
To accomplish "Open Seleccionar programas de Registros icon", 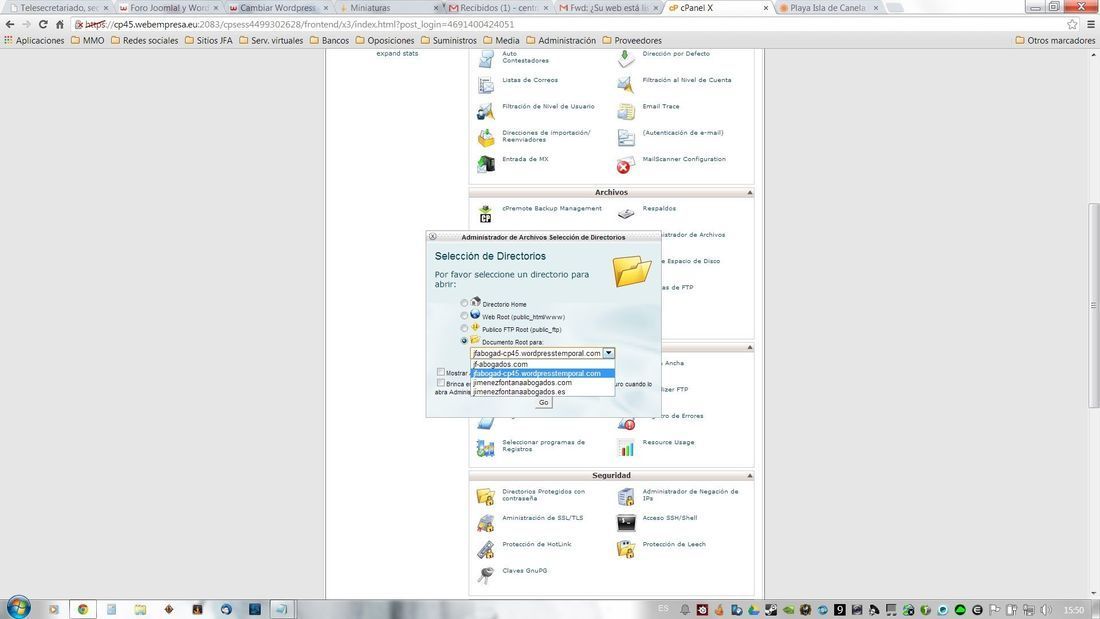I will tap(485, 448).
